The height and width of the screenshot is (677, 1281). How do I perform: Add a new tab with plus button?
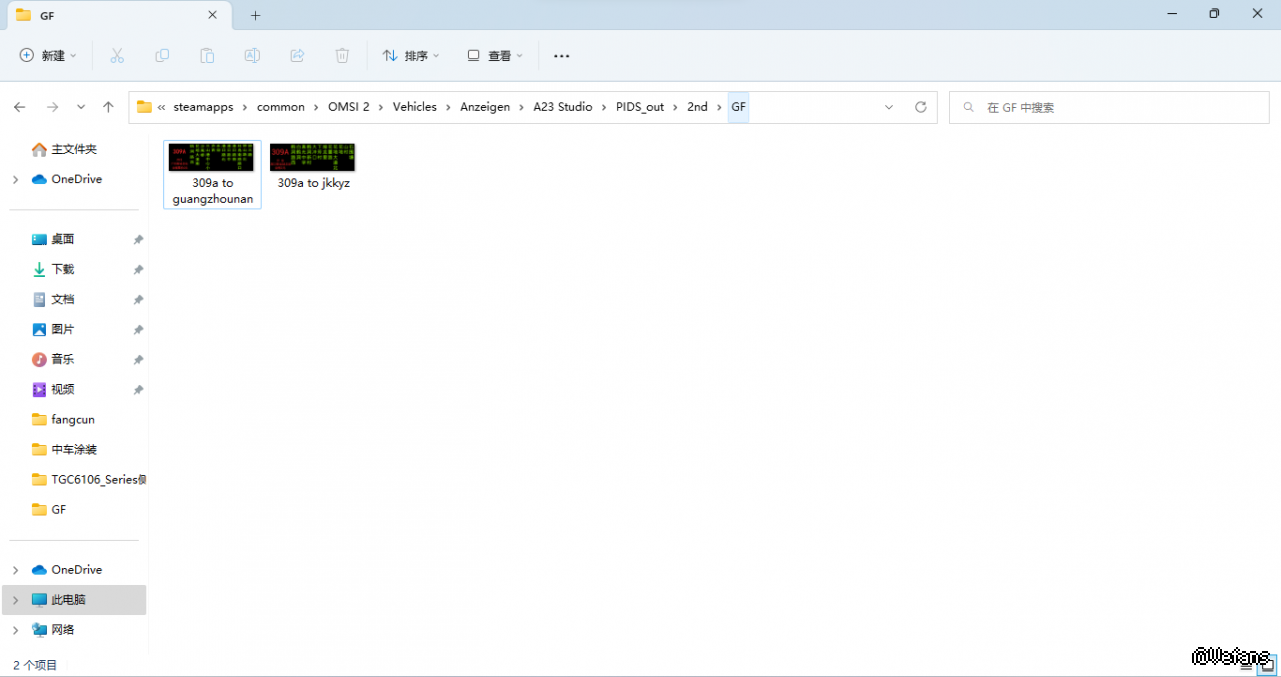[255, 15]
